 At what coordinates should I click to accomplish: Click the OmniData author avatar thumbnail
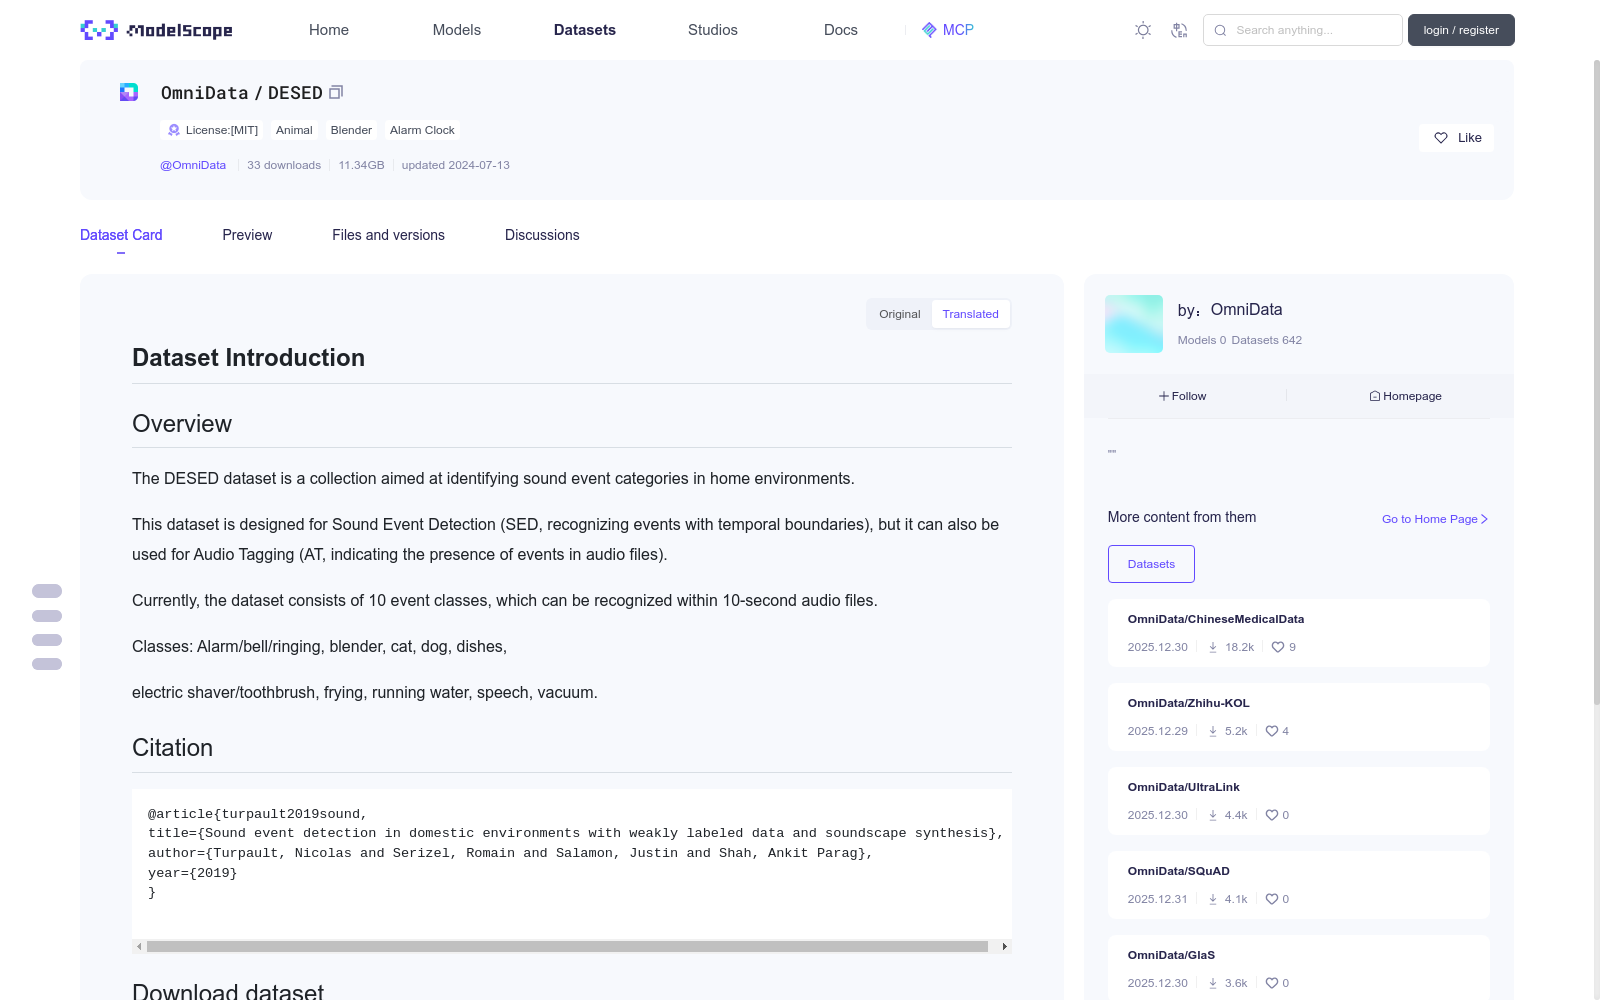pos(1134,324)
